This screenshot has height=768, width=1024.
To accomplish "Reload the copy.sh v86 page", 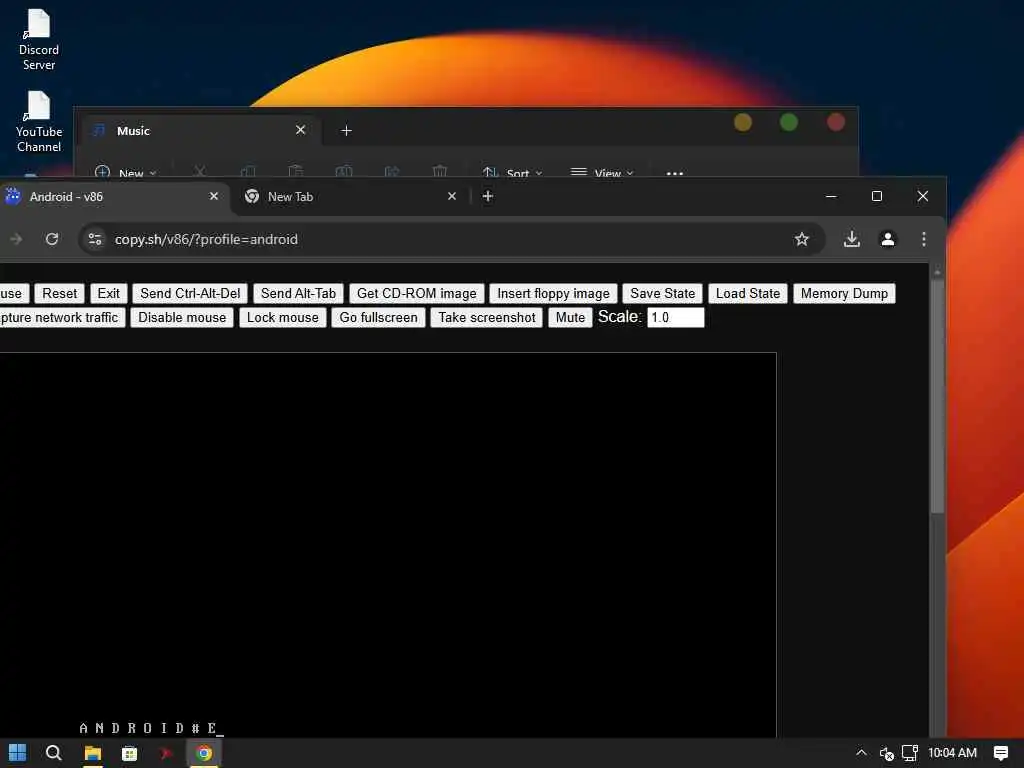I will [x=52, y=239].
